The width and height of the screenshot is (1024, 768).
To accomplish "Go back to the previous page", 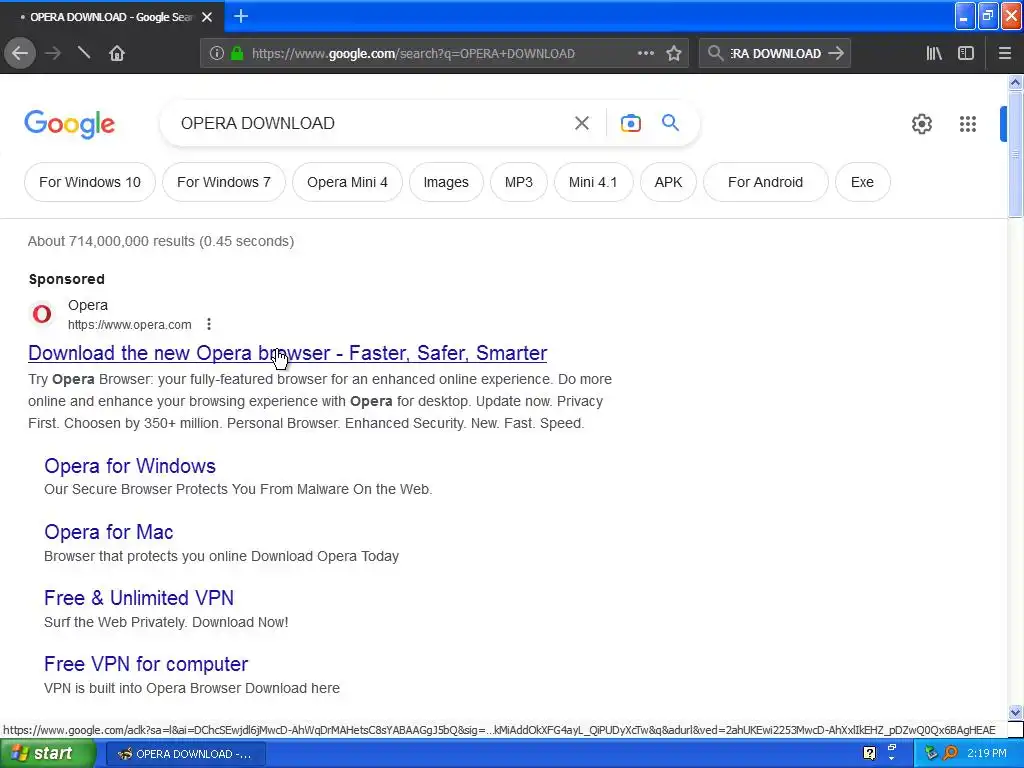I will [x=20, y=53].
